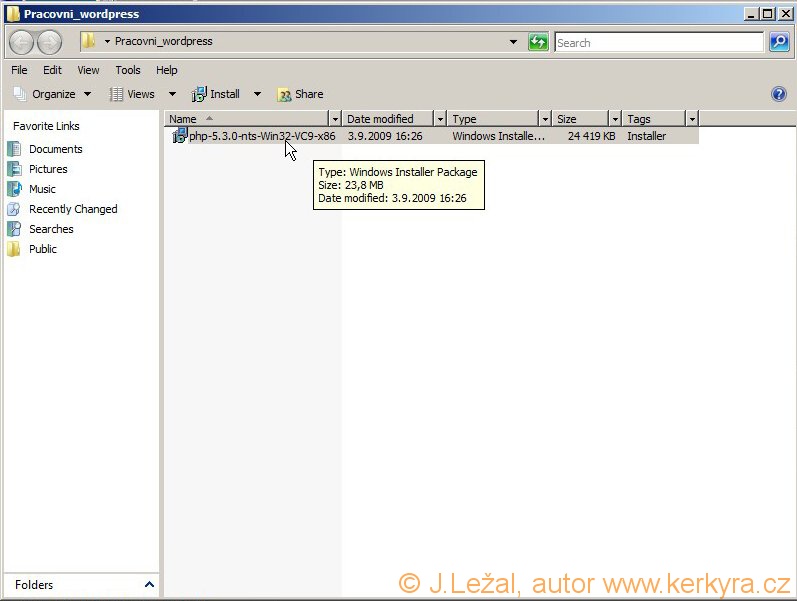Open the Help question mark icon
Image resolution: width=797 pixels, height=601 pixels.
pos(779,94)
